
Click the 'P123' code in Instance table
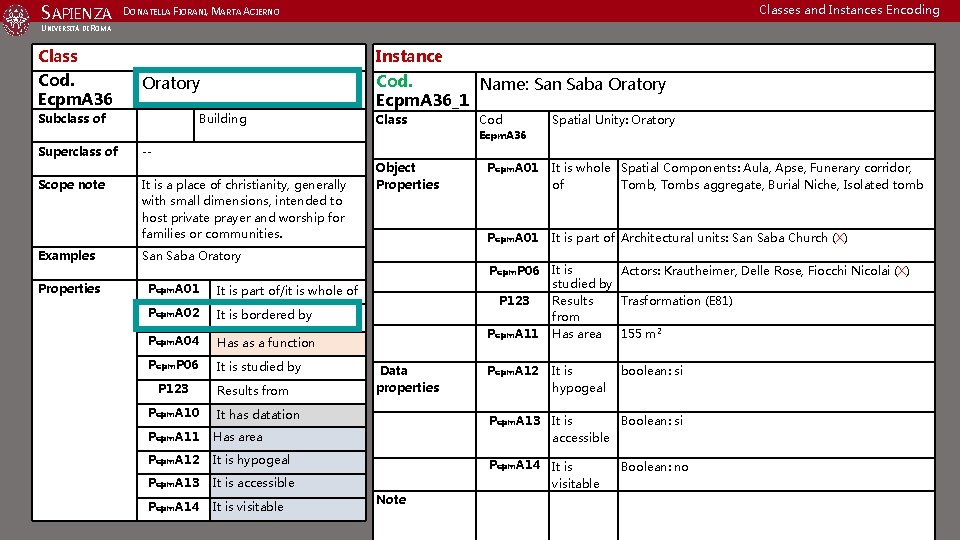click(x=514, y=301)
